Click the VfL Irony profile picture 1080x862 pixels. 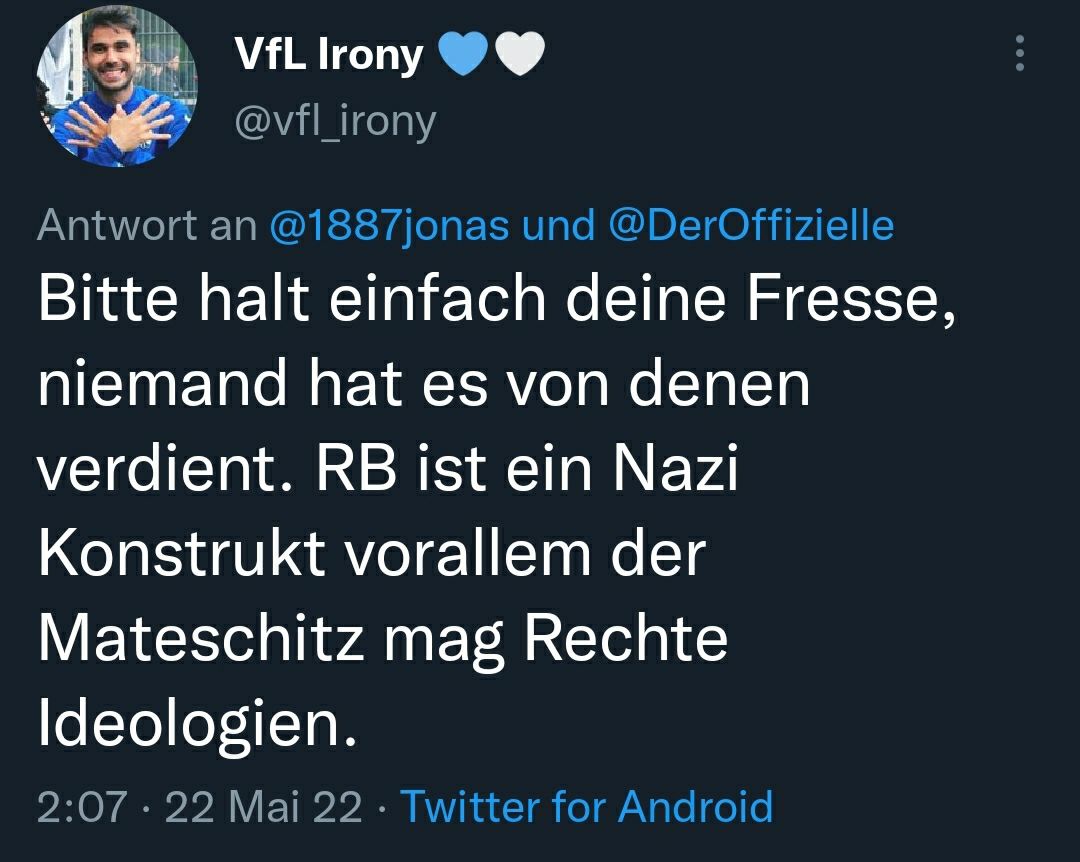click(x=117, y=87)
